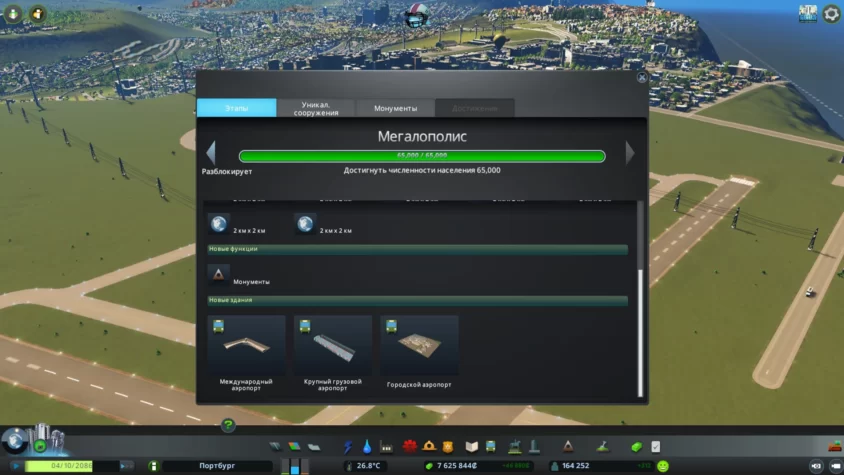Viewport: 844px width, 475px height.
Task: Click the RCI demand bars
Action: click(x=294, y=466)
